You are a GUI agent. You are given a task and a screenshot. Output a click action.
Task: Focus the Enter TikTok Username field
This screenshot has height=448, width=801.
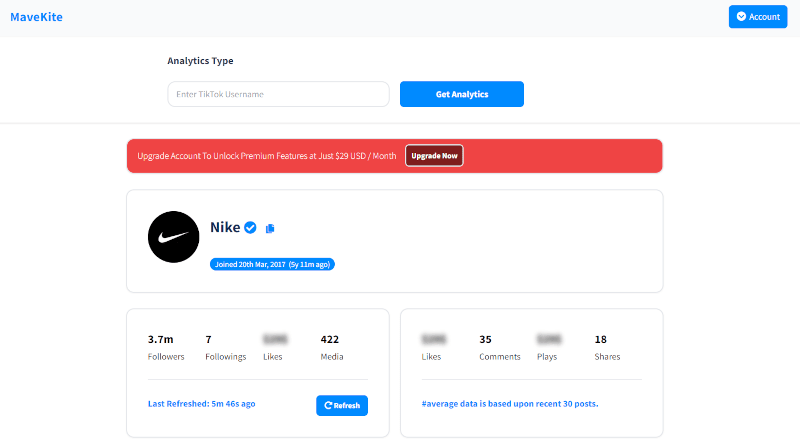(278, 94)
